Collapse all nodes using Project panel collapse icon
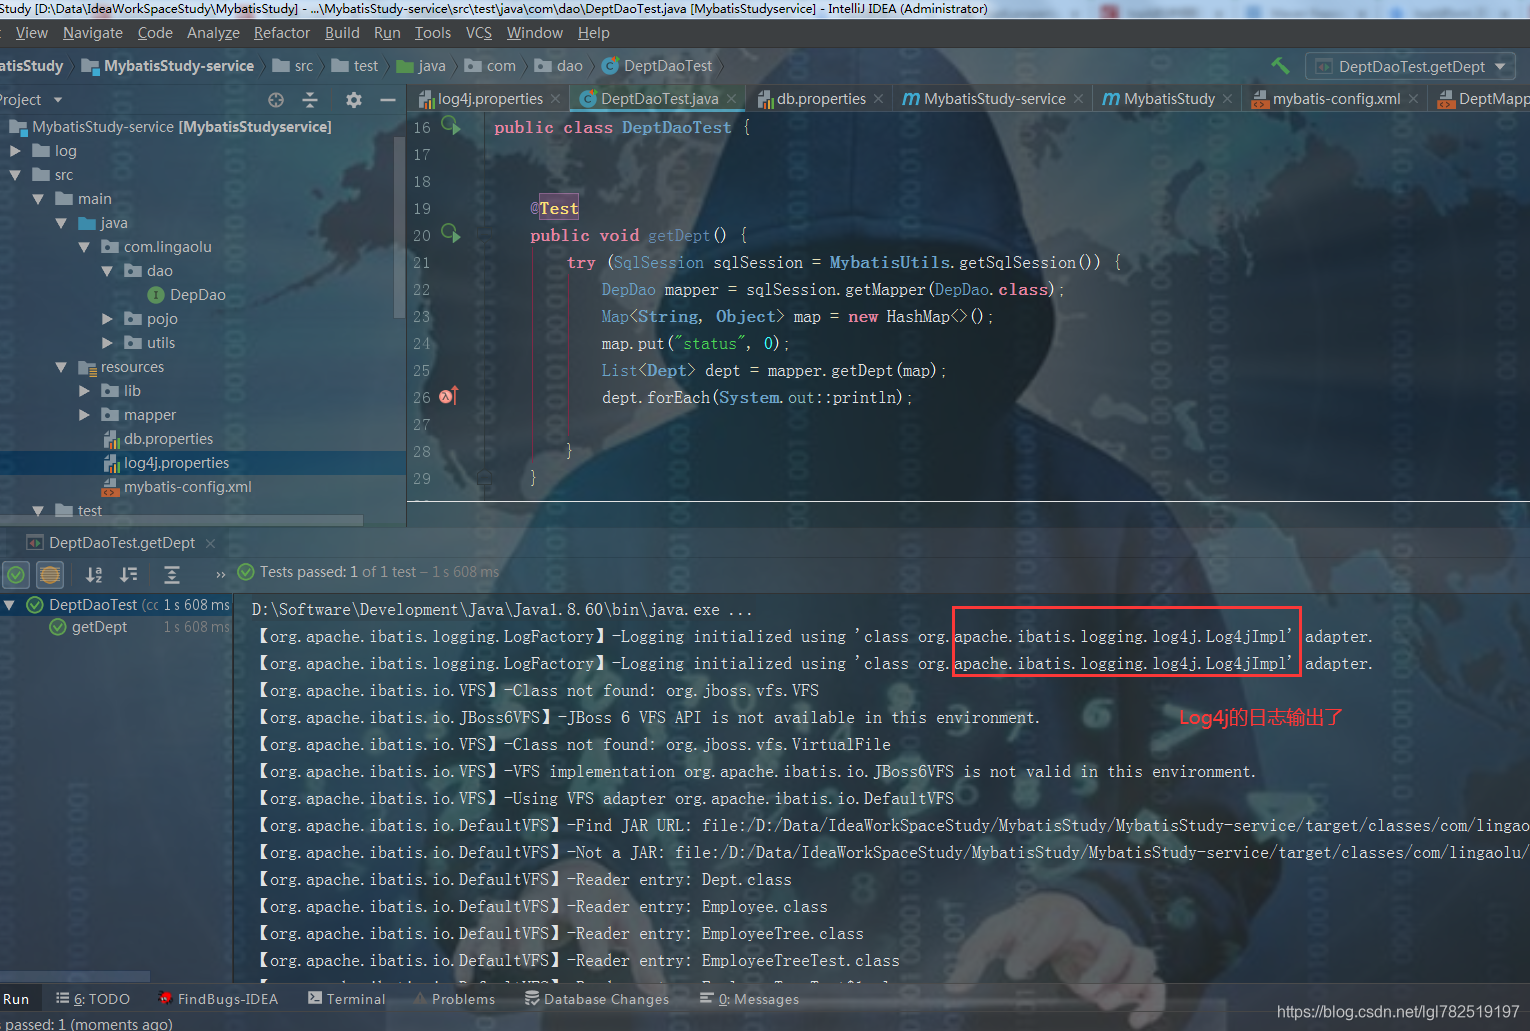Screen dimensions: 1530x1031 pyautogui.click(x=310, y=99)
